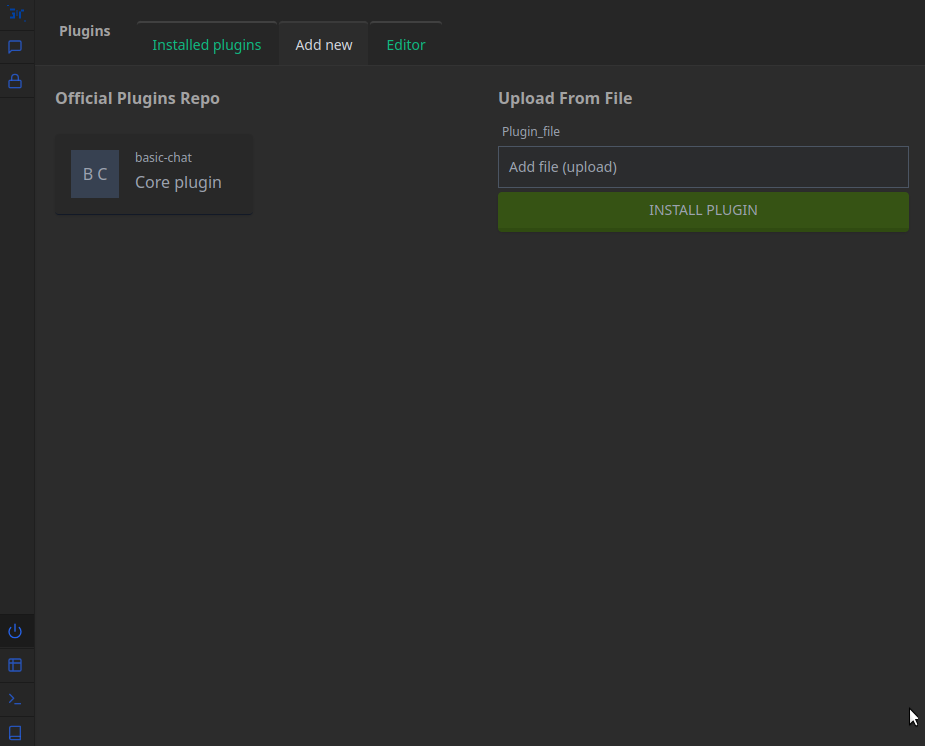Click the power icon in the sidebar

point(15,632)
